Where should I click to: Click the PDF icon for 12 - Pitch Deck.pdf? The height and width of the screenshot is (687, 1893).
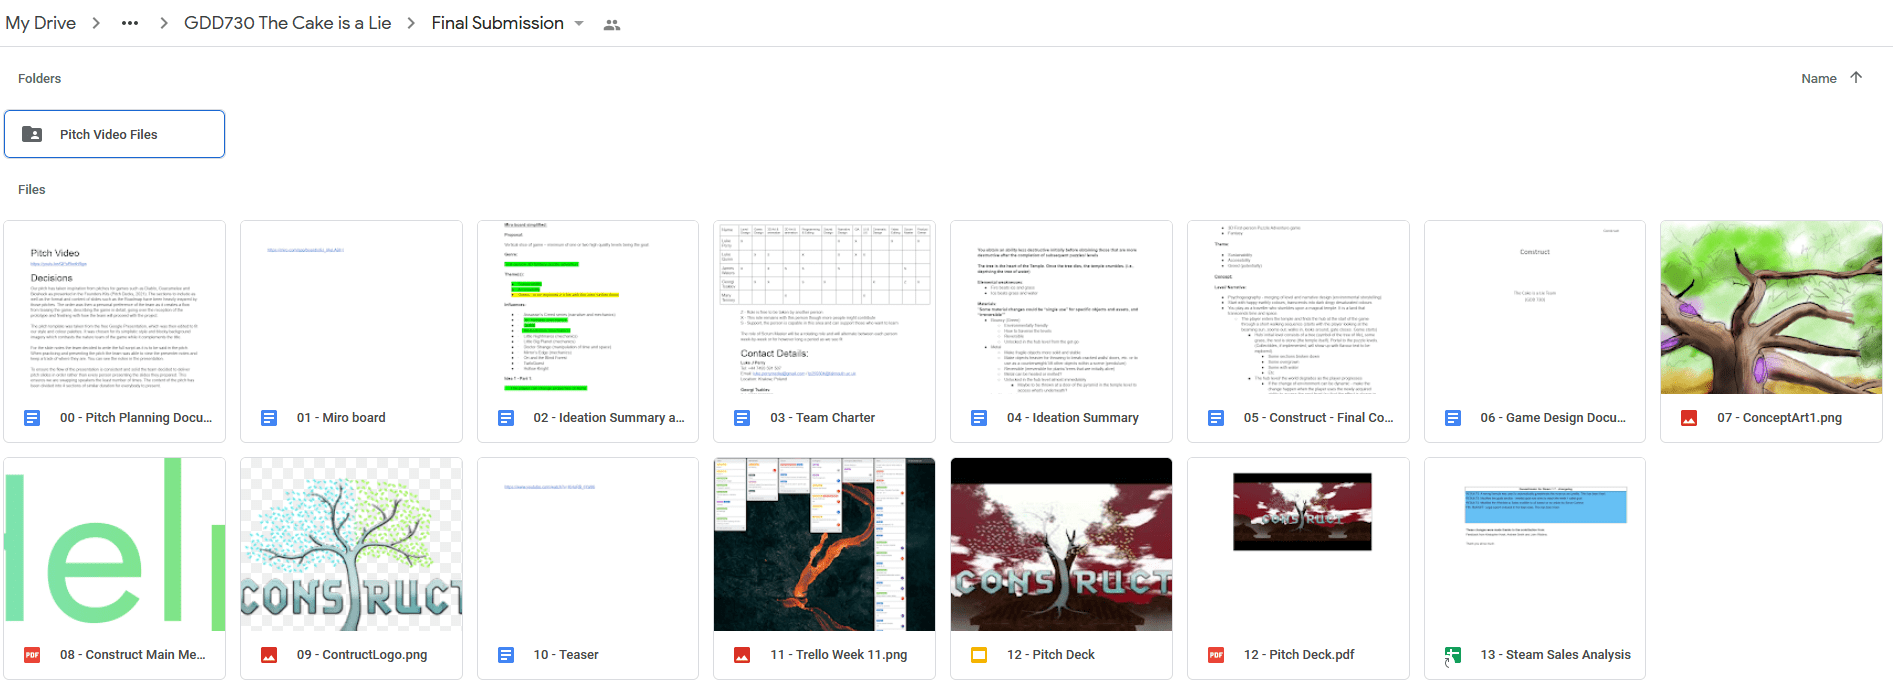[x=1216, y=655]
